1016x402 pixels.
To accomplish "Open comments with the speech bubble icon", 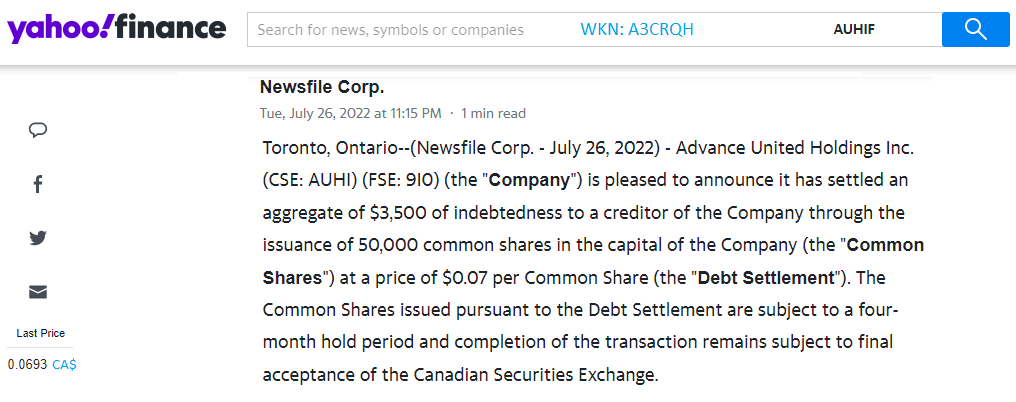I will [39, 130].
